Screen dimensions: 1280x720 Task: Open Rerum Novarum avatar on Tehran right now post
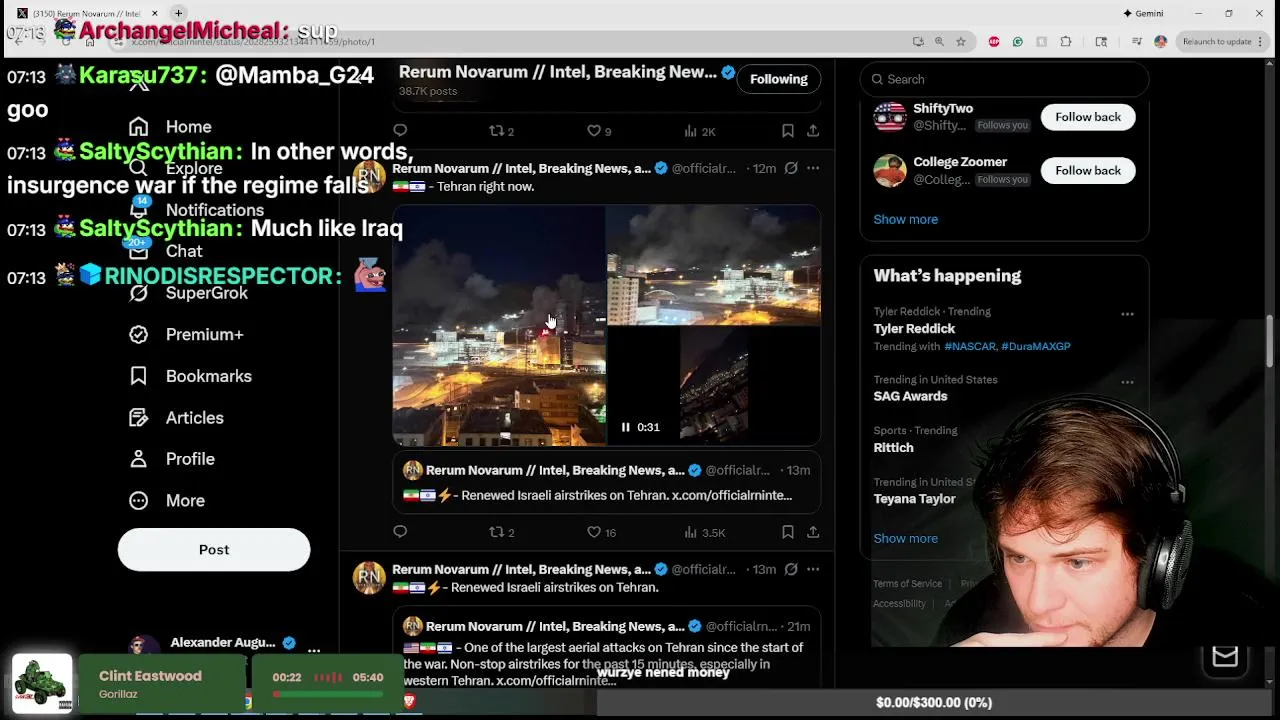369,177
